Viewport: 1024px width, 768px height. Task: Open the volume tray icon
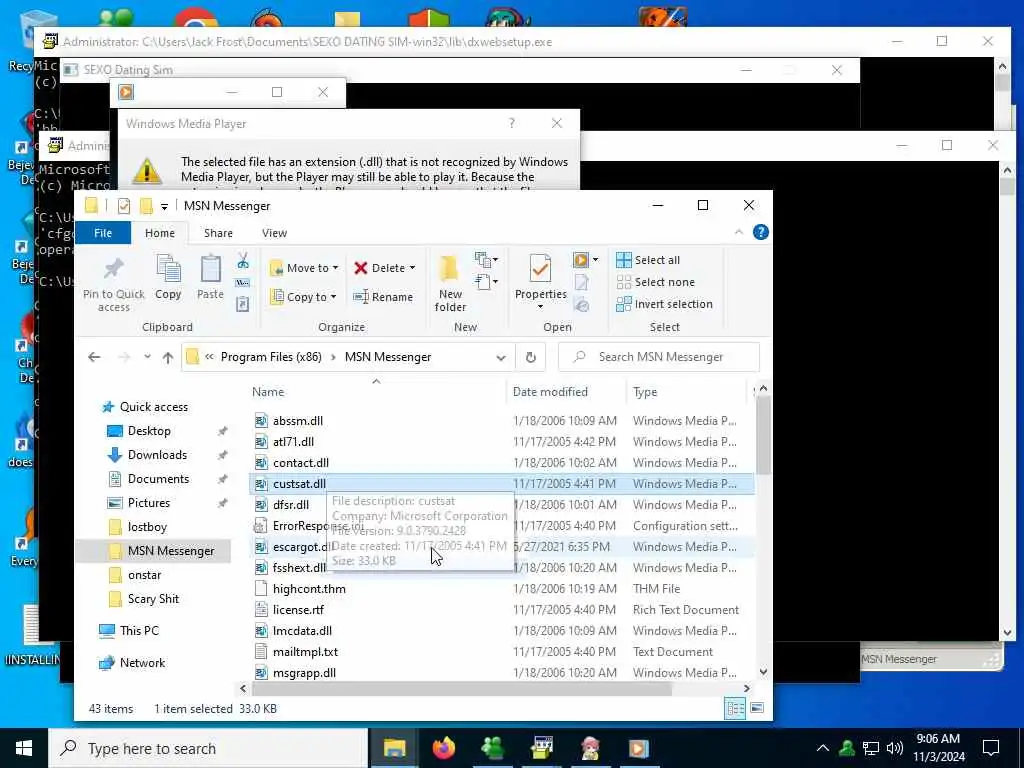coord(895,748)
